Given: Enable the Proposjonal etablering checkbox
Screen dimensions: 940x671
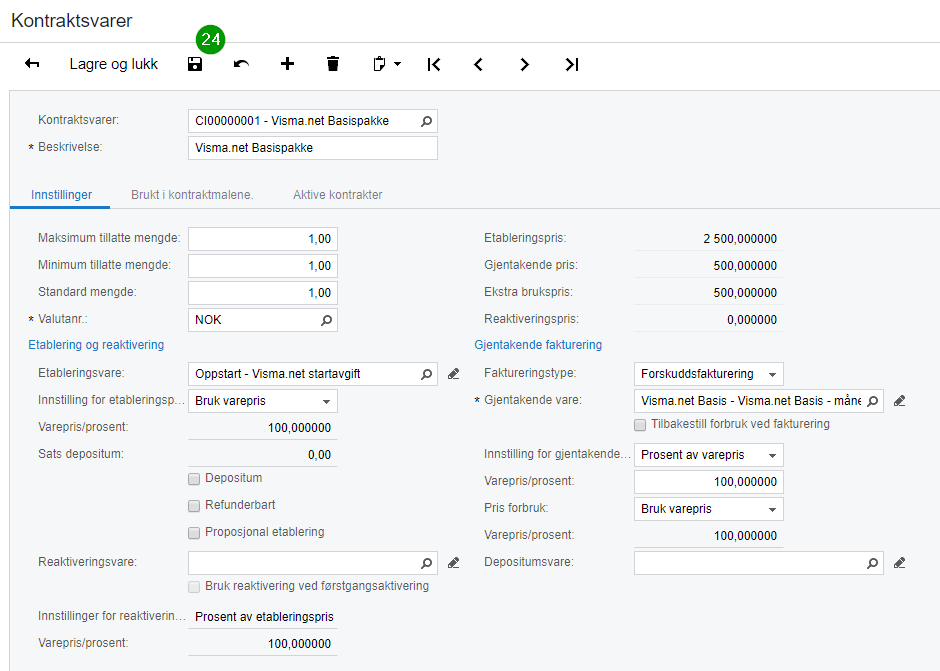Looking at the screenshot, I should click(x=194, y=533).
